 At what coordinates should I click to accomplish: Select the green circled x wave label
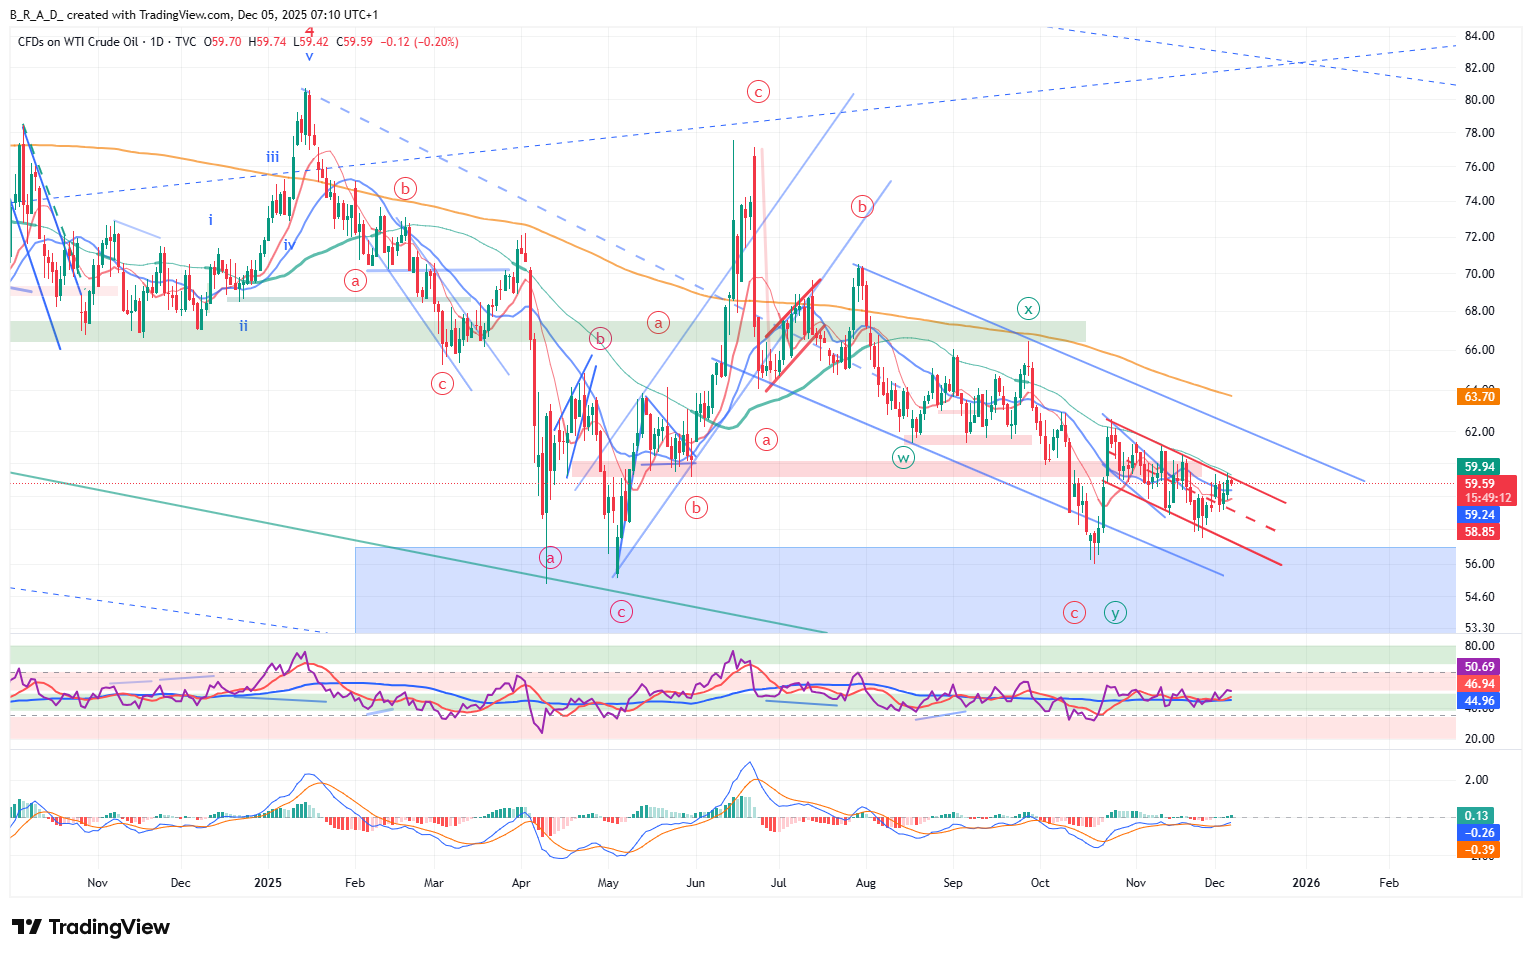tap(1028, 309)
